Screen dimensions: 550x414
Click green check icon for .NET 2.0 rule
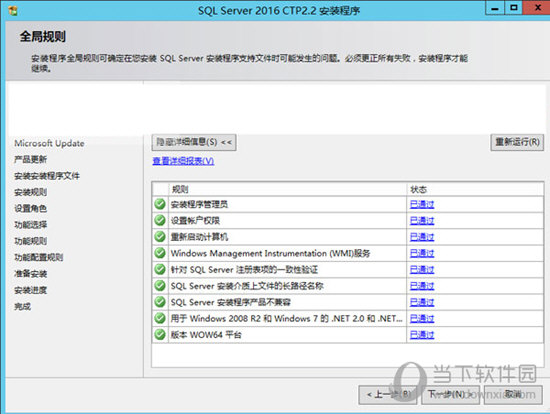[x=160, y=318]
